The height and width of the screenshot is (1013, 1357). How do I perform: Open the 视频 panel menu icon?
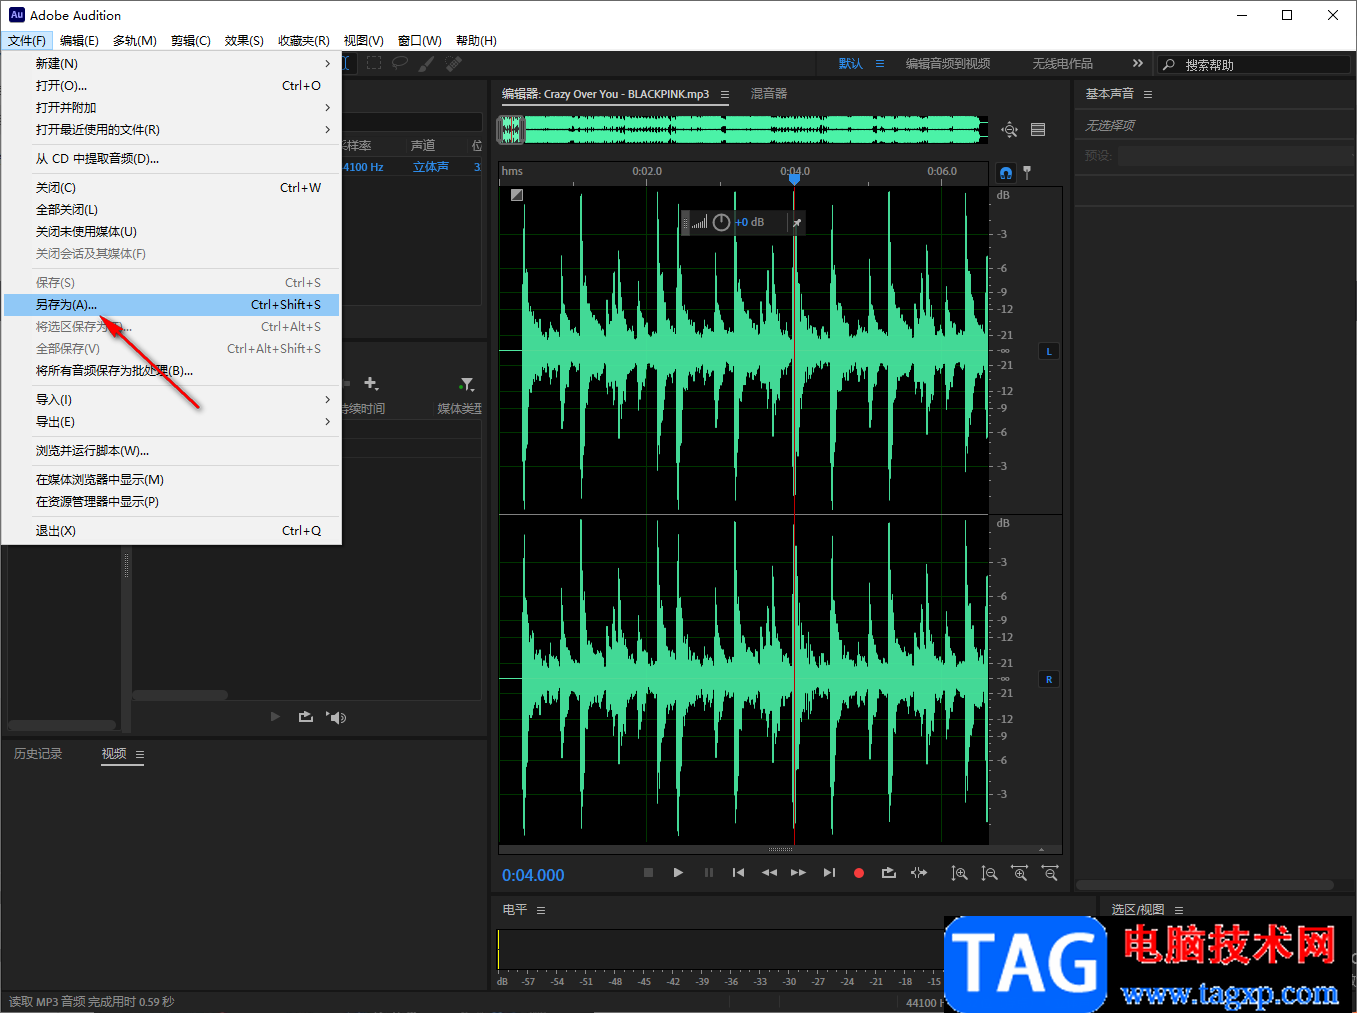[140, 754]
